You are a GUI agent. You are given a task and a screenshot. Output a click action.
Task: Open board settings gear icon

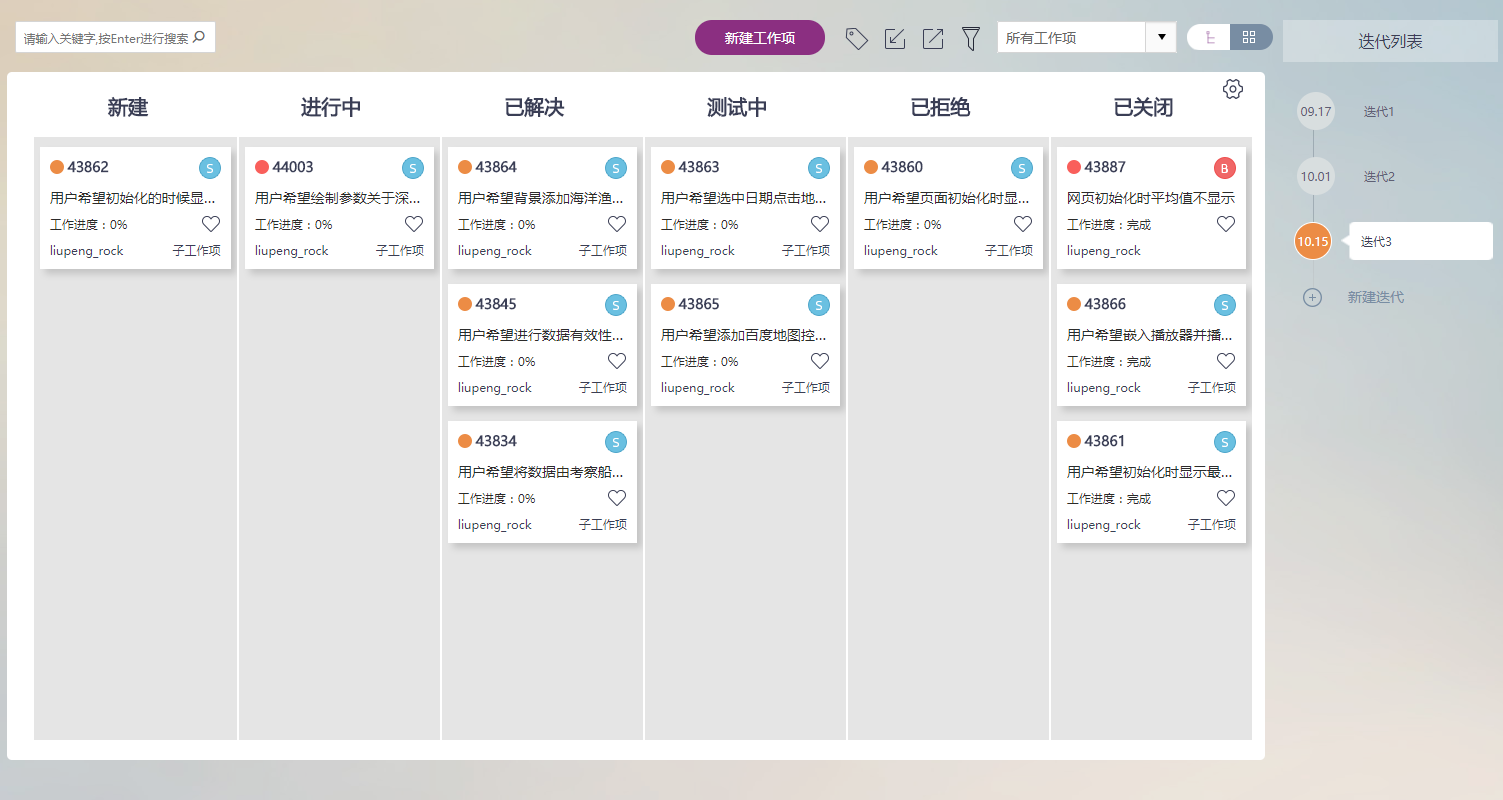(x=1232, y=89)
